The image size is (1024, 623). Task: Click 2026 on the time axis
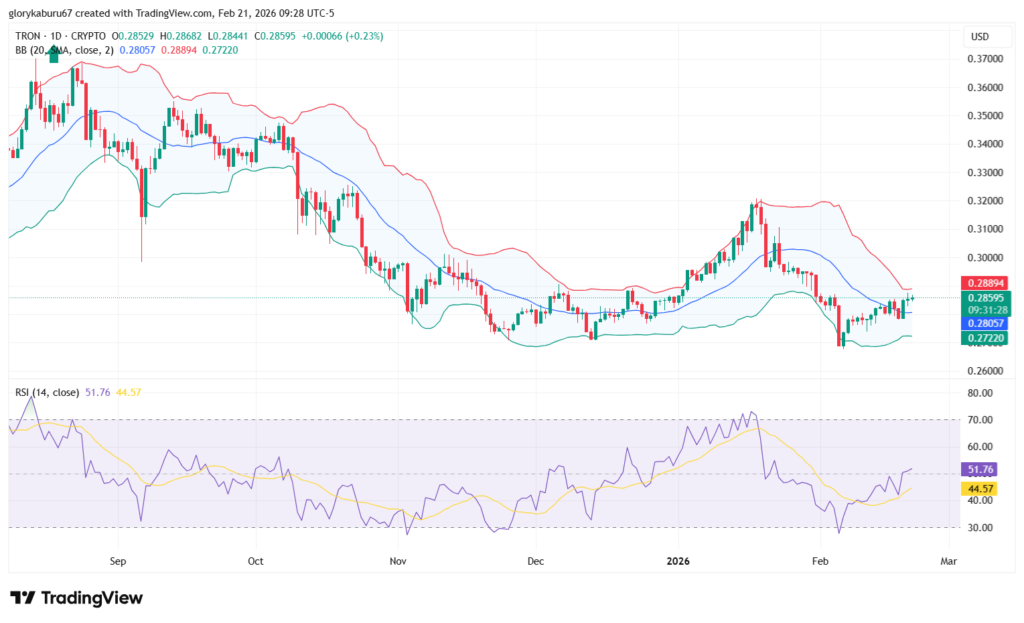(x=678, y=561)
